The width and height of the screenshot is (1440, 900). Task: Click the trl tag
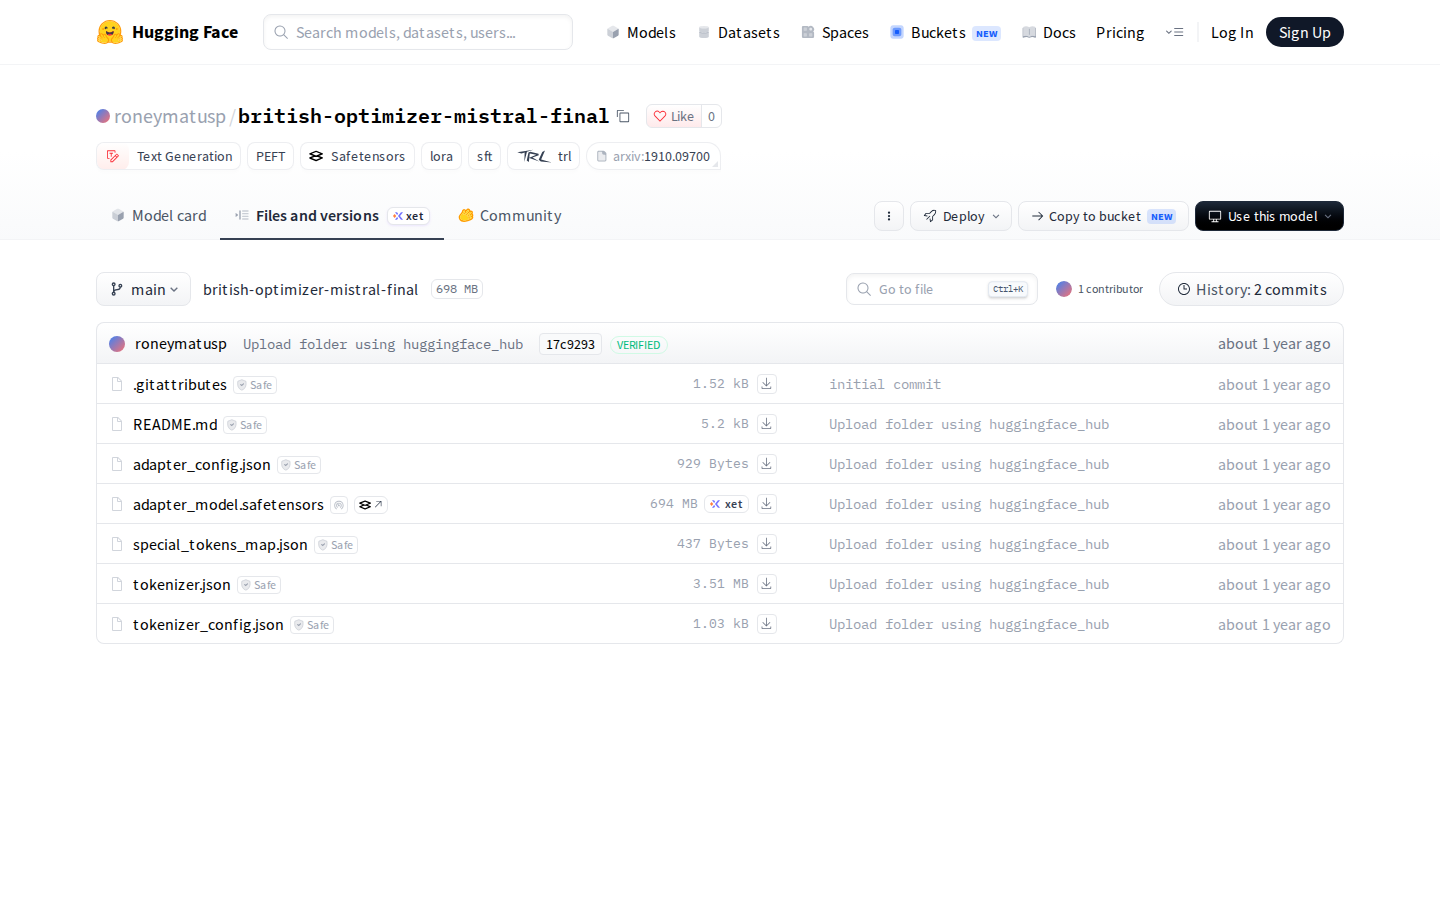click(x=544, y=156)
